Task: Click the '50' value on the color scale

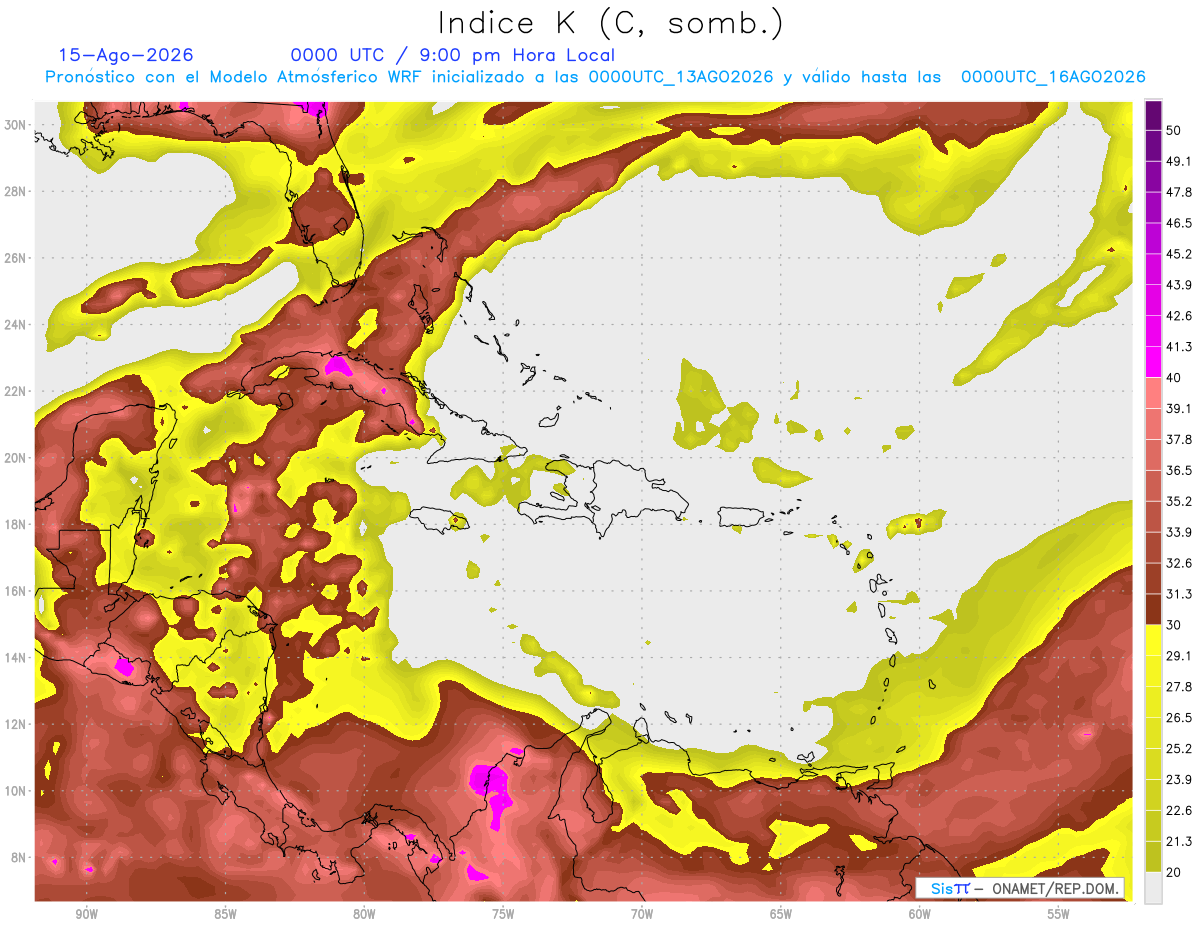Action: pos(1175,131)
